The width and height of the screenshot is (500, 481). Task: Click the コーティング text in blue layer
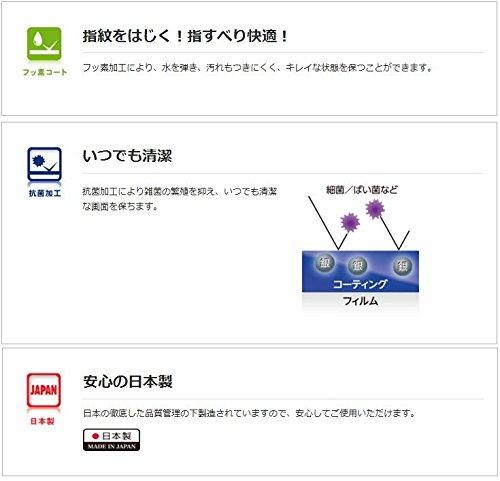[x=360, y=284]
